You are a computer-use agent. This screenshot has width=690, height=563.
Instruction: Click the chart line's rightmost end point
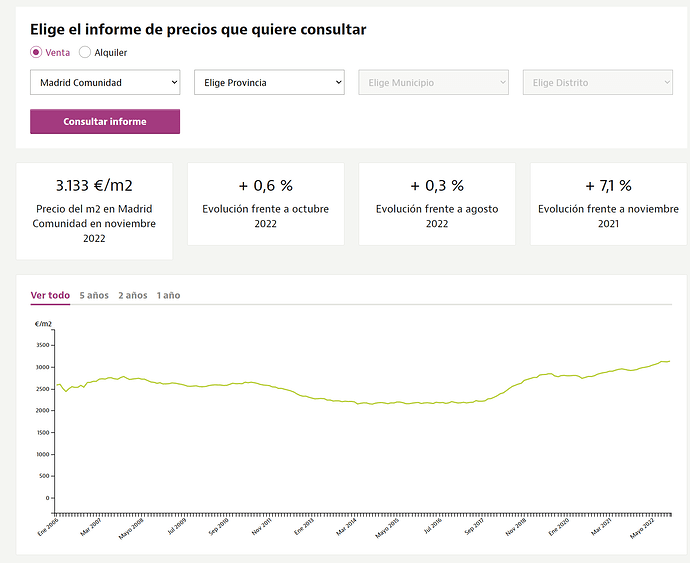669,361
